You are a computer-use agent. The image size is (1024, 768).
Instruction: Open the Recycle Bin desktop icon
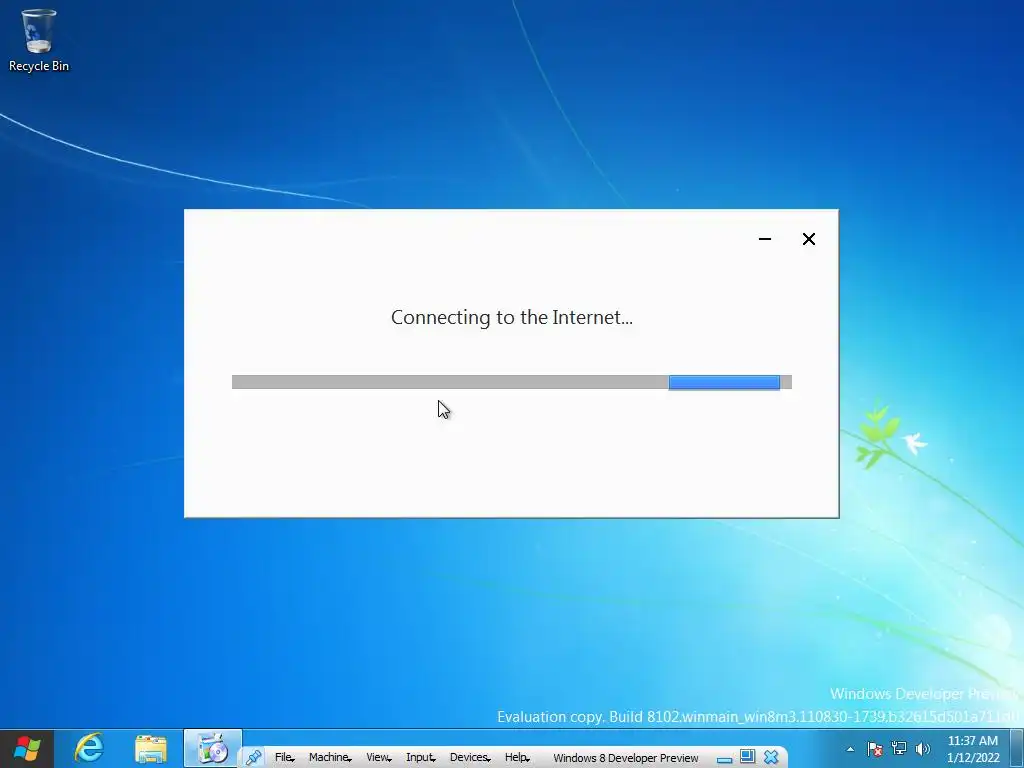click(39, 40)
